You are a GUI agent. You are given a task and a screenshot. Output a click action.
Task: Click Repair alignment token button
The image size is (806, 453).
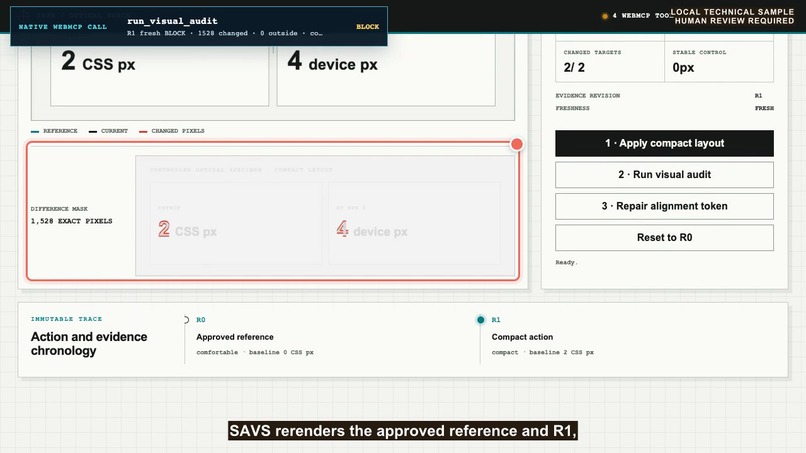(664, 206)
